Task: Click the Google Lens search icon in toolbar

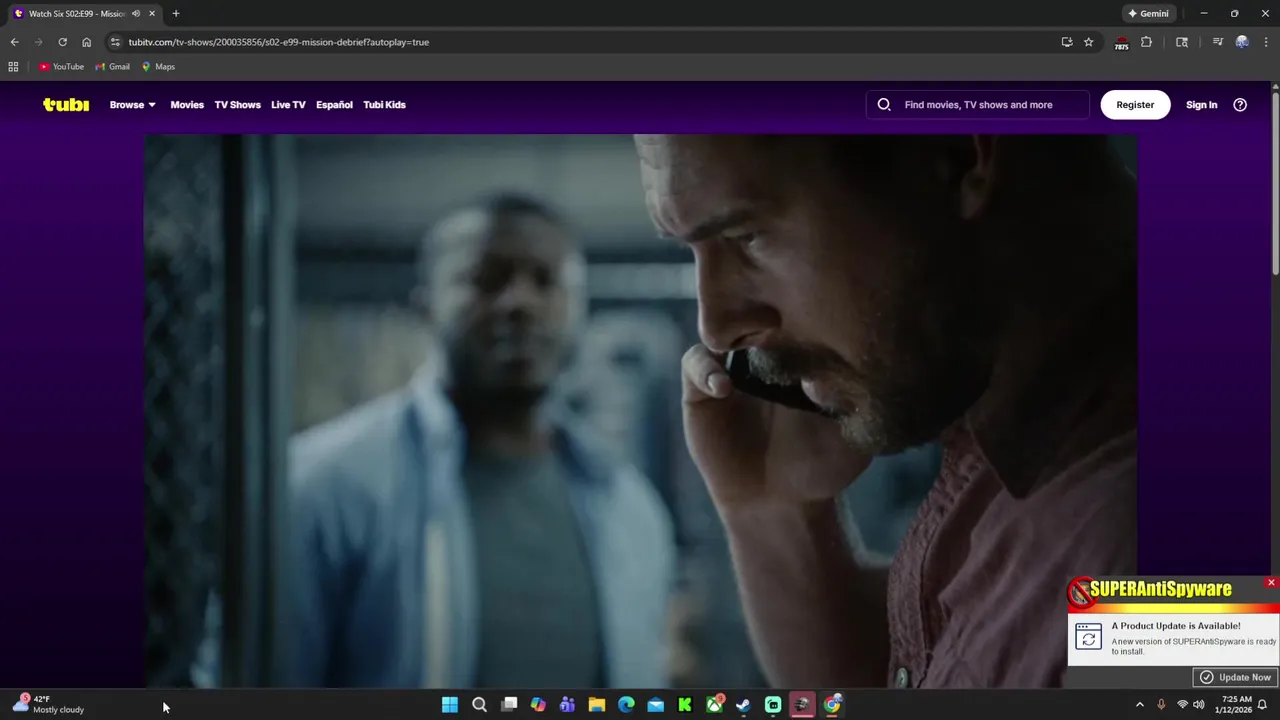Action: (x=1181, y=42)
